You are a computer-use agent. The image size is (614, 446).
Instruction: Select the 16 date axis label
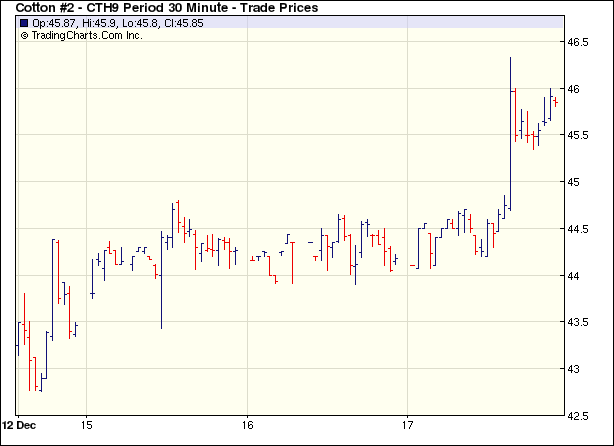pyautogui.click(x=247, y=424)
